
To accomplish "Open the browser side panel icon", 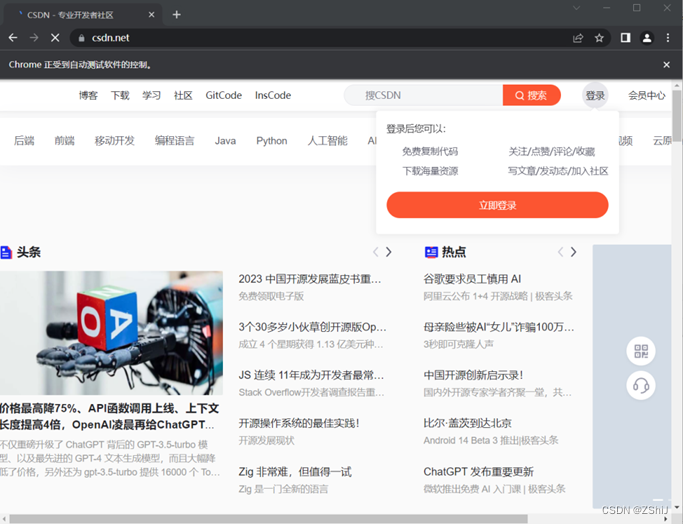I will tap(626, 38).
